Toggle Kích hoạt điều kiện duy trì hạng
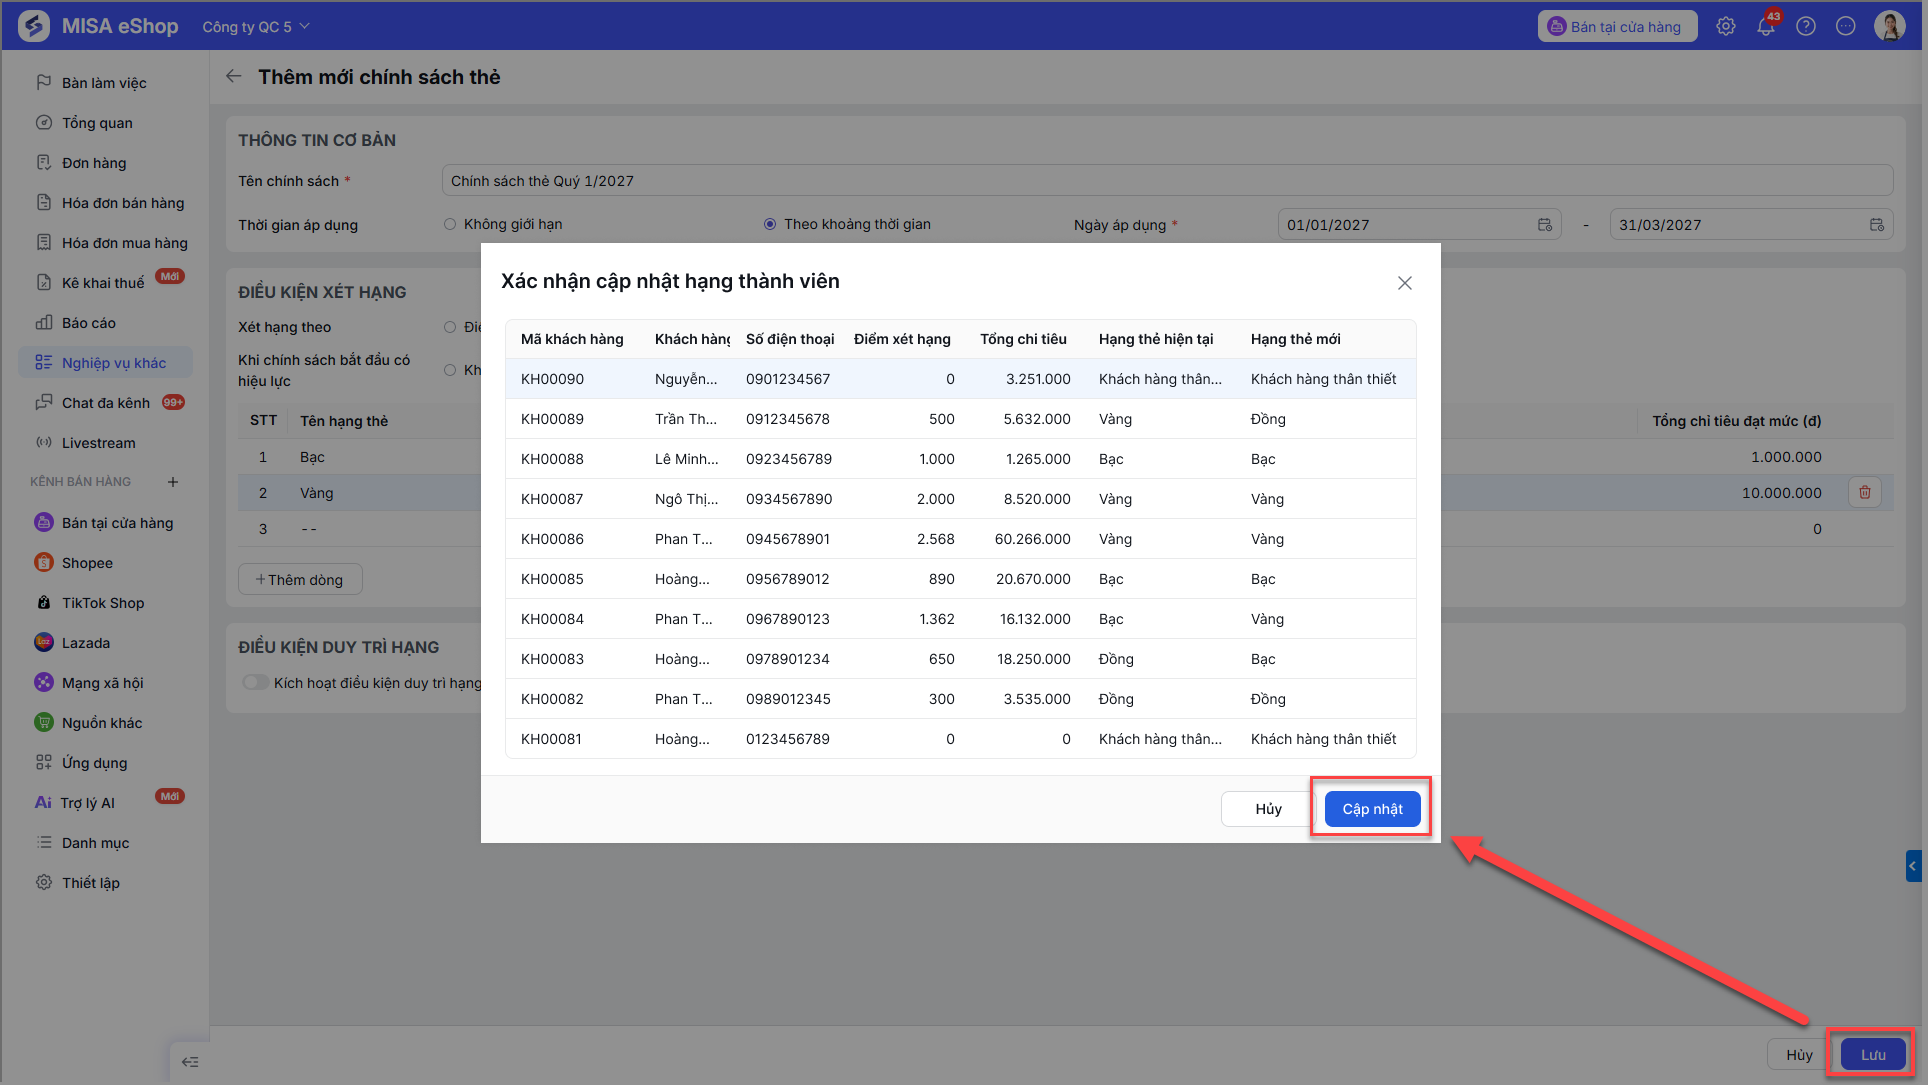This screenshot has height=1085, width=1928. (x=256, y=682)
